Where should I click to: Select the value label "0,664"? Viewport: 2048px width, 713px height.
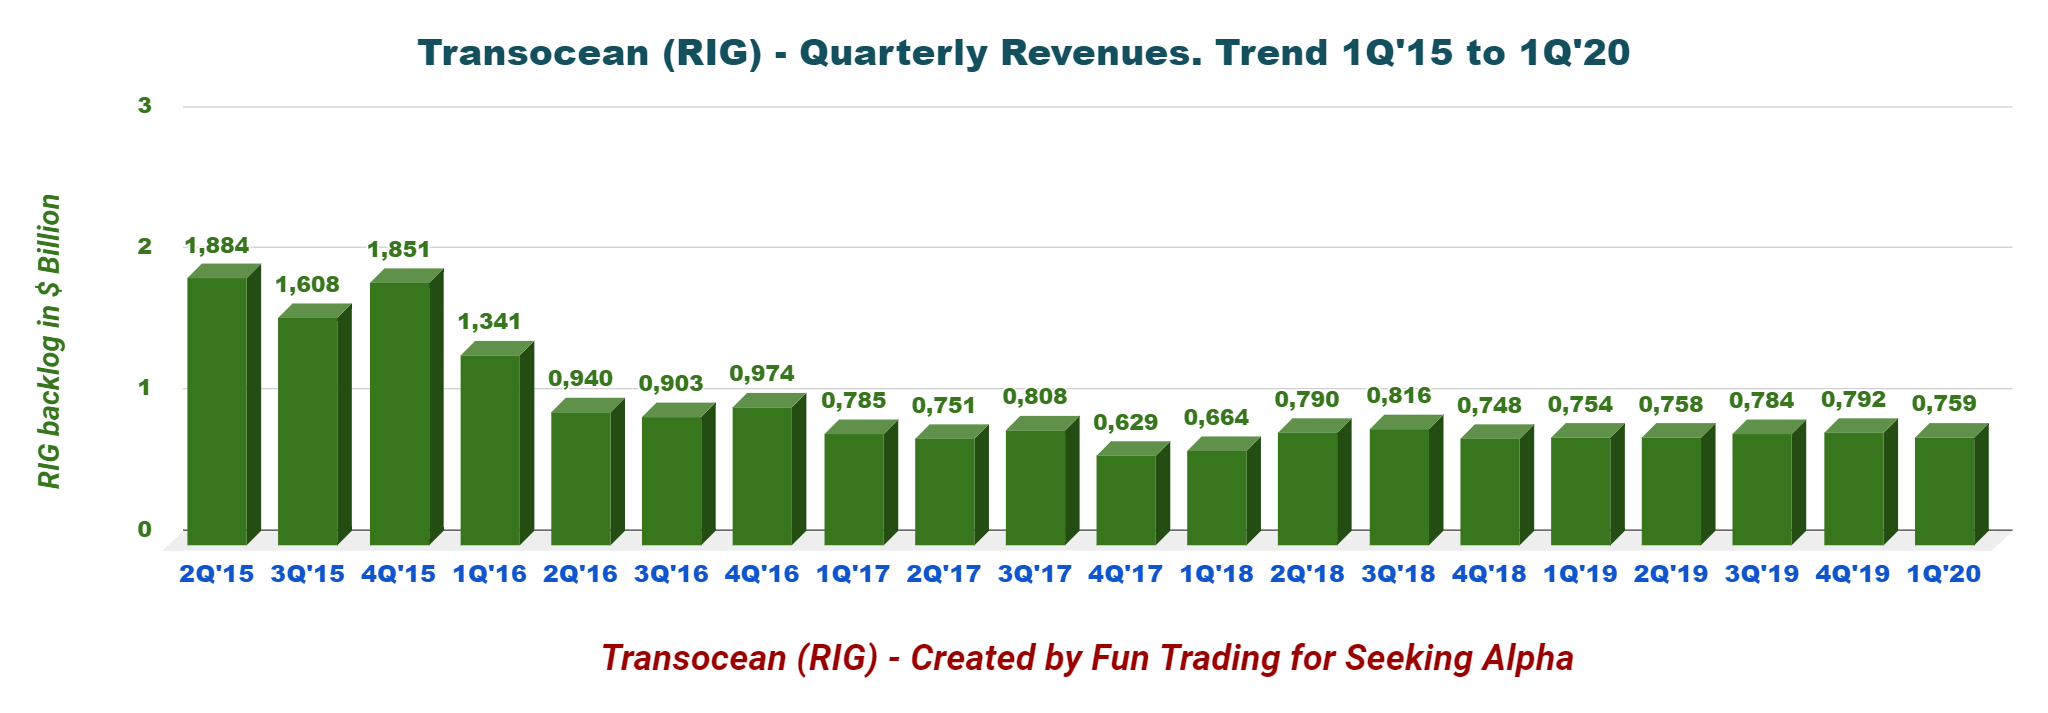1217,418
